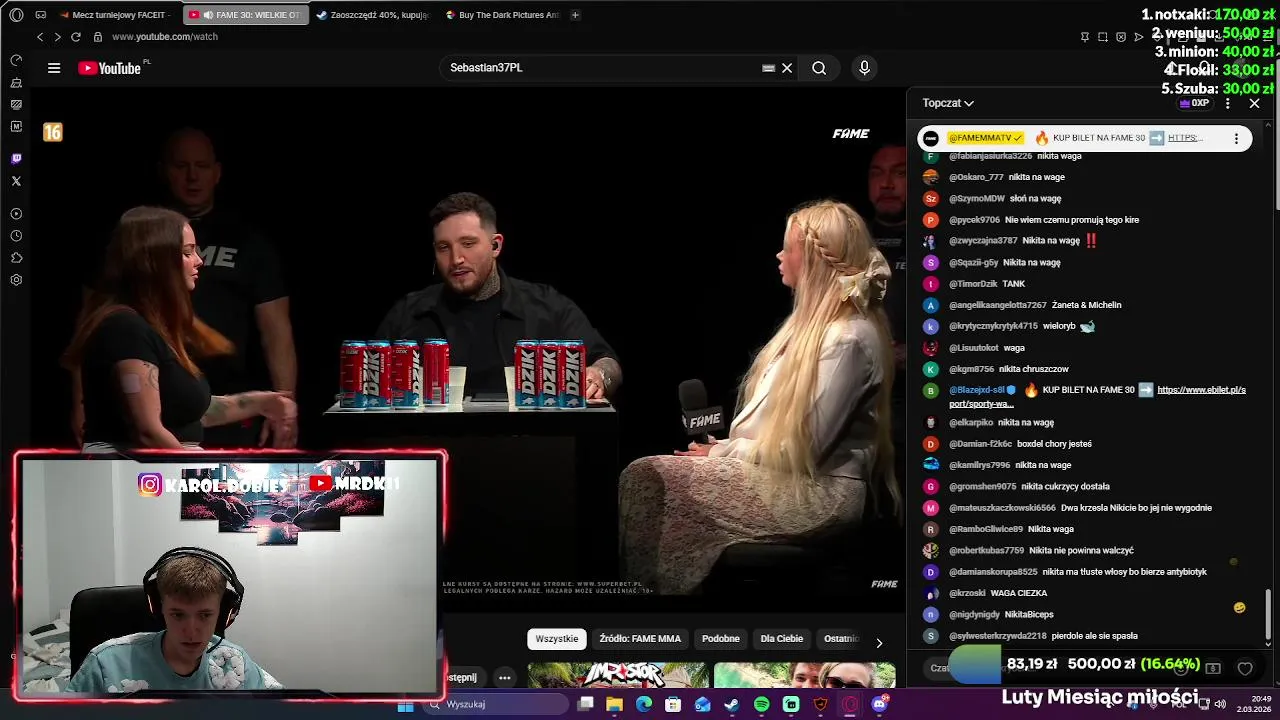The height and width of the screenshot is (720, 1280).
Task: Open the Impostor video thumbnail
Action: click(x=617, y=675)
